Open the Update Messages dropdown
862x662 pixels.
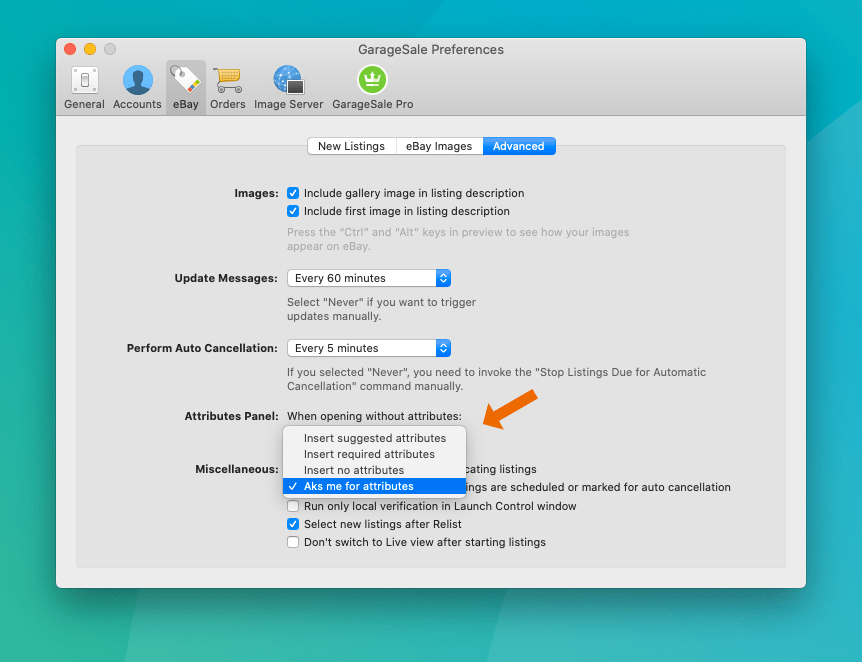coord(369,278)
